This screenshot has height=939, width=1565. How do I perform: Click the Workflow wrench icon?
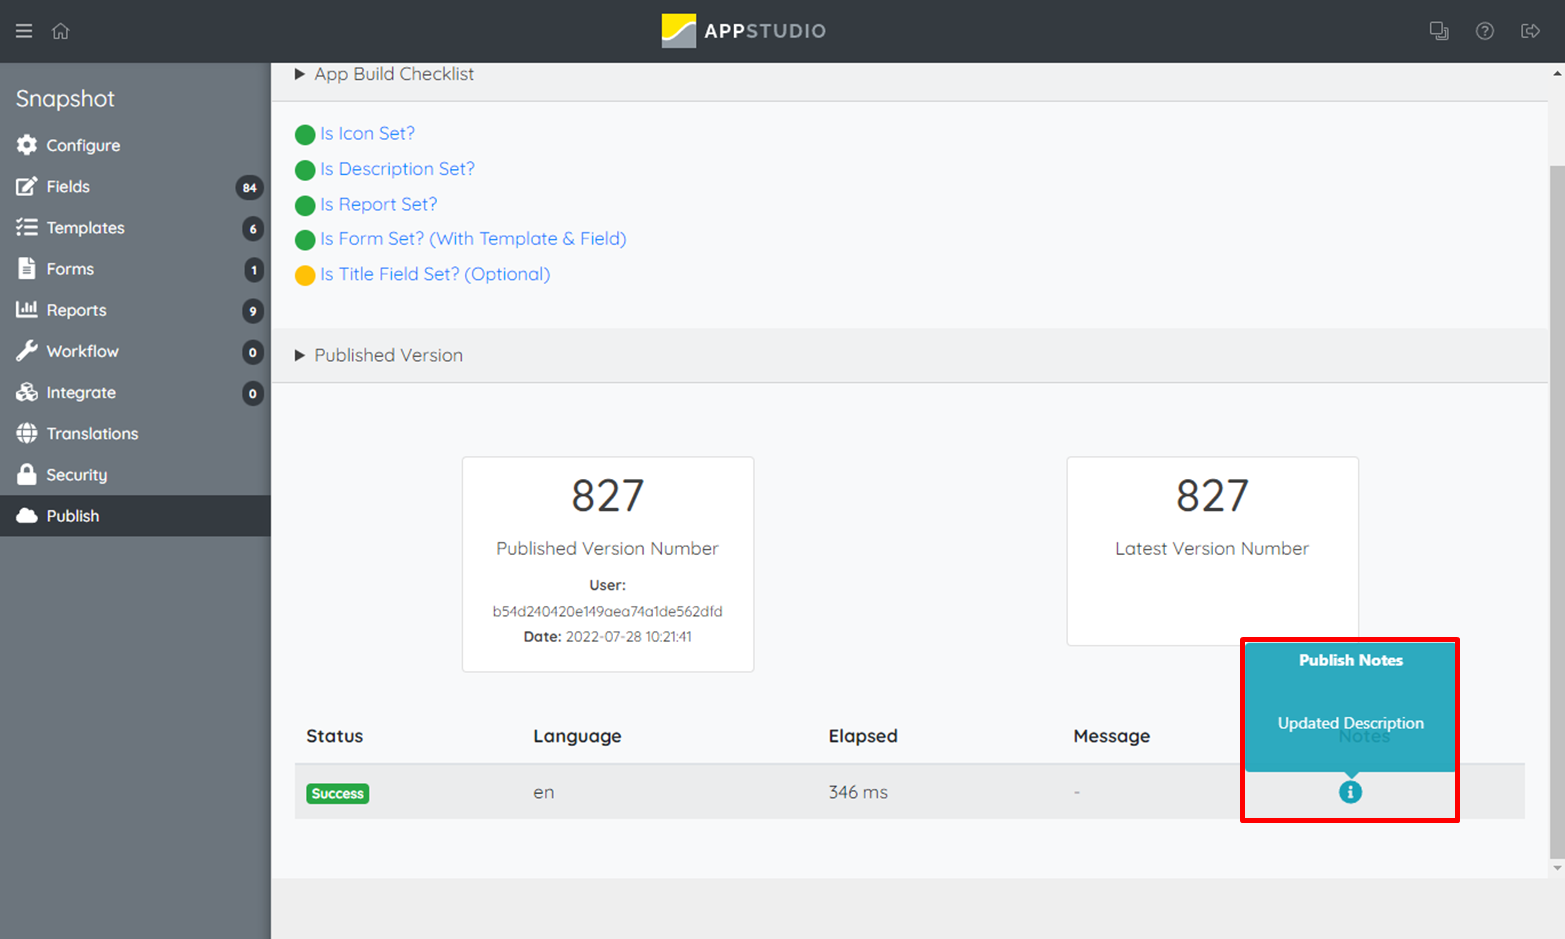(x=27, y=350)
